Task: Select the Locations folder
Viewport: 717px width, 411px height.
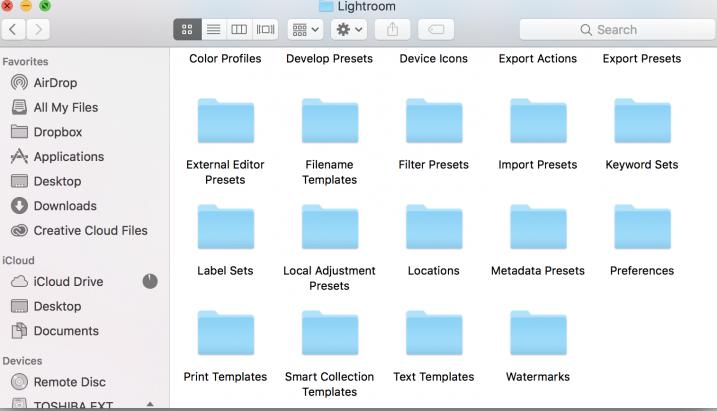Action: [x=434, y=227]
